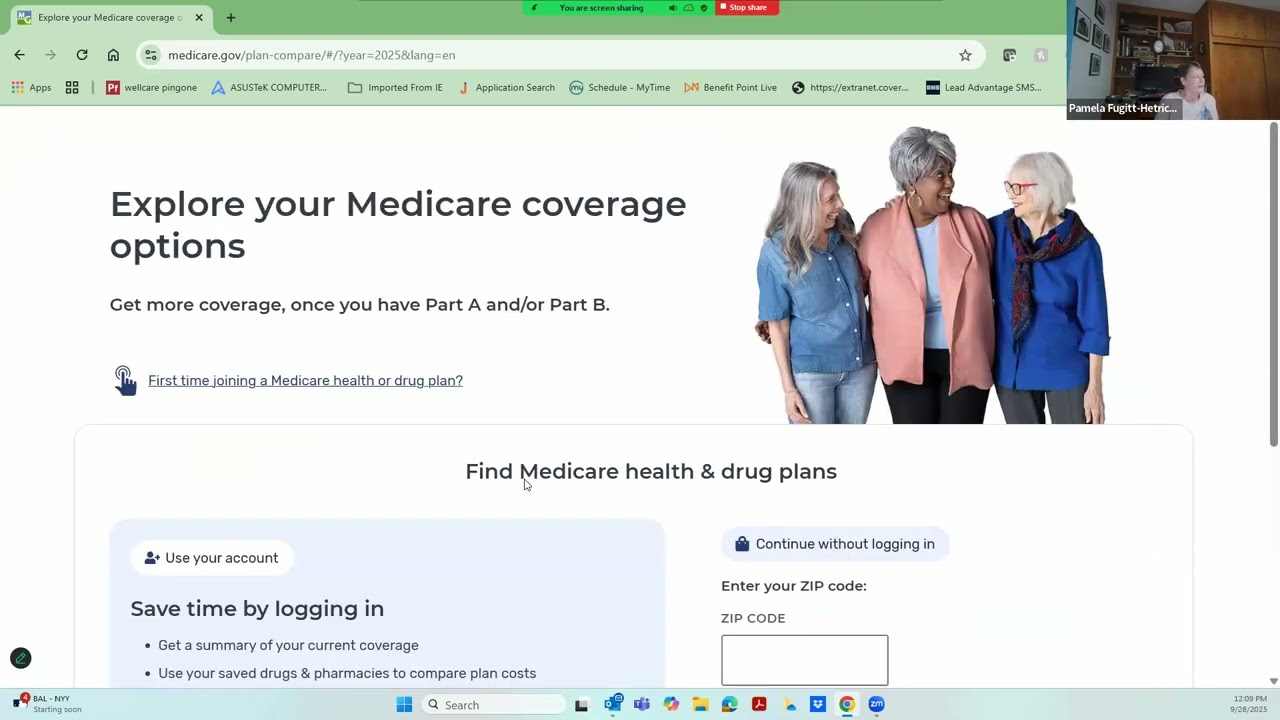Open a new browser tab

231,17
